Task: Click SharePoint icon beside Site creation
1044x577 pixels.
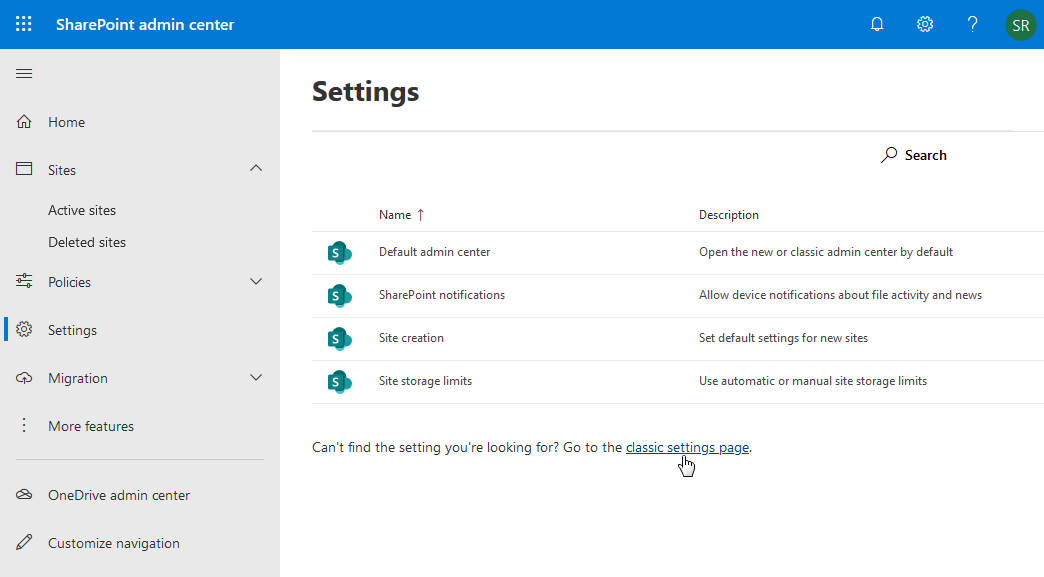Action: (x=340, y=338)
